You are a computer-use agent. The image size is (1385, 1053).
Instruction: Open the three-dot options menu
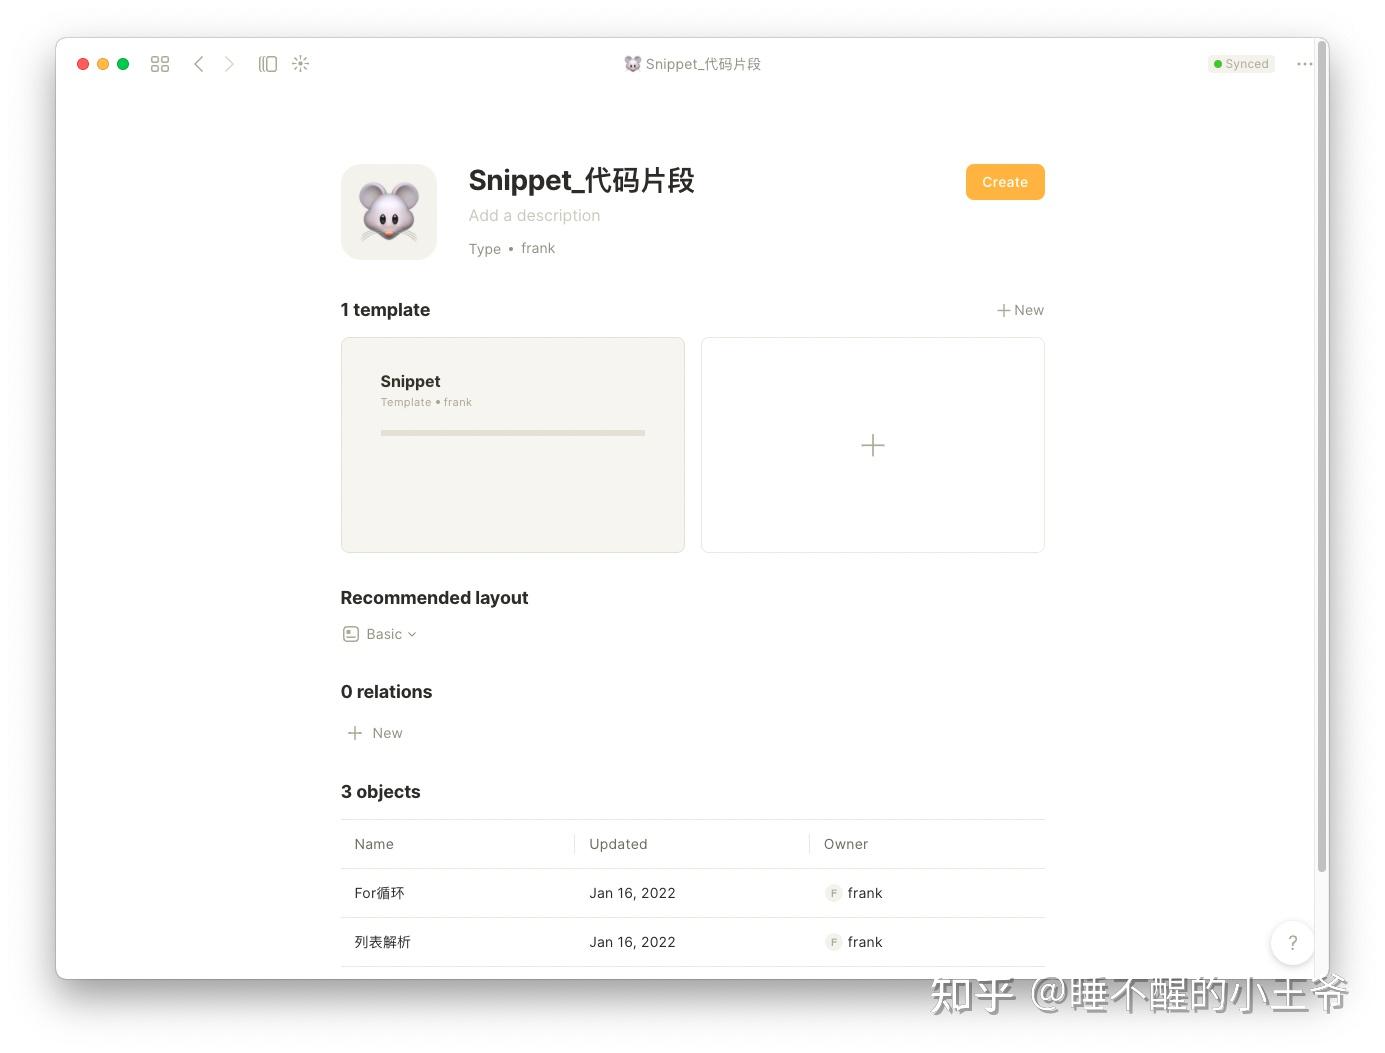click(1304, 63)
